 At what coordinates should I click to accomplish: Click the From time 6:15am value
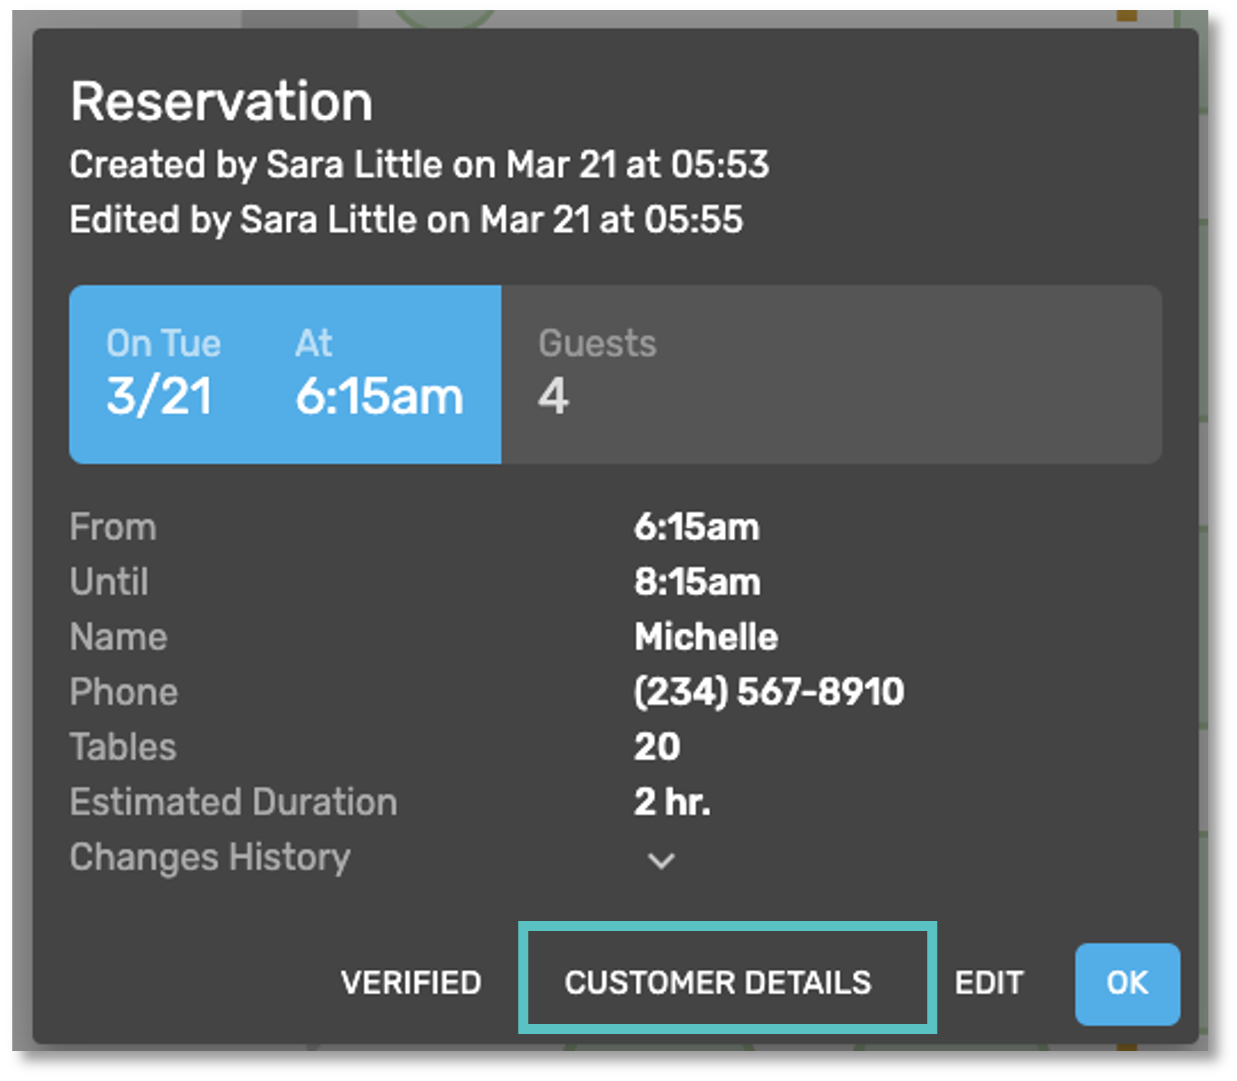pos(697,527)
